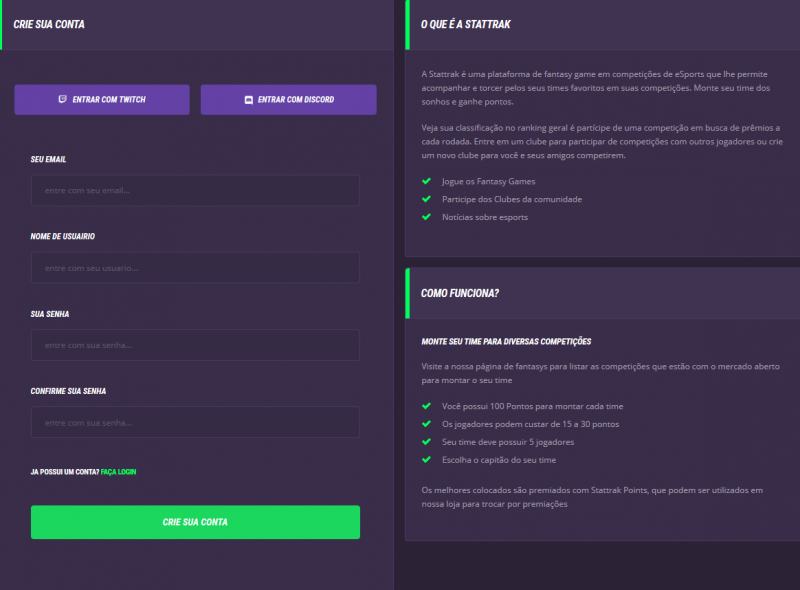Click the Como Funciona? section header
The height and width of the screenshot is (590, 800).
pos(460,293)
